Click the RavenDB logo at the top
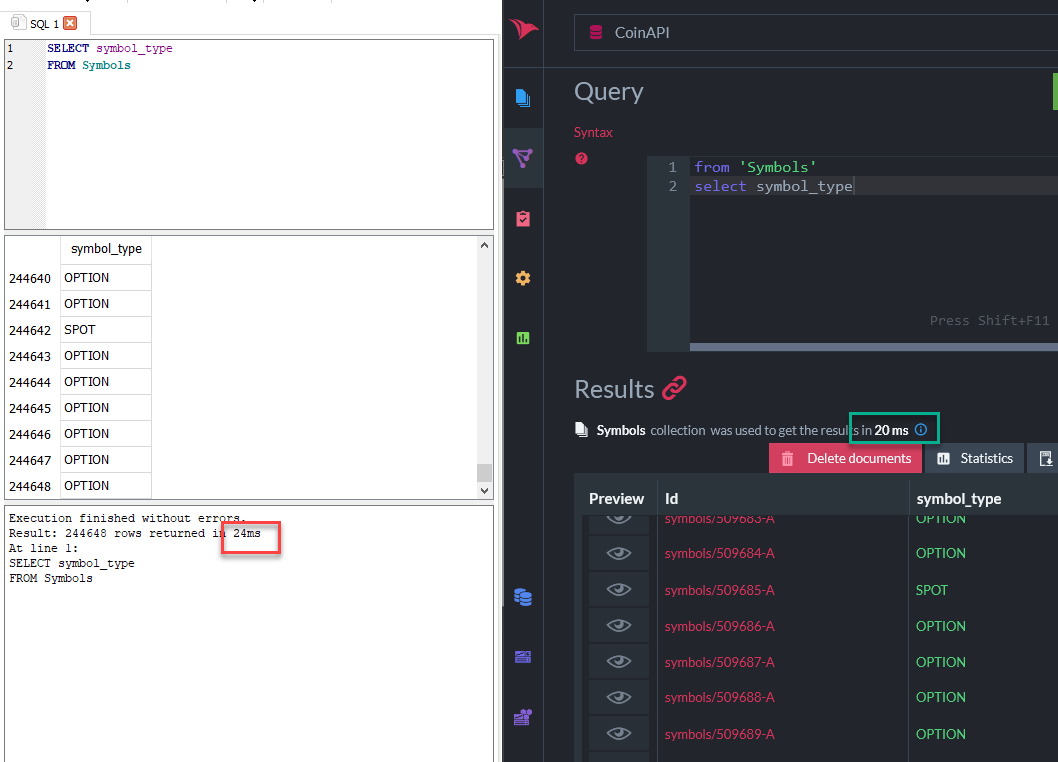Viewport: 1058px width, 762px height. 522,30
